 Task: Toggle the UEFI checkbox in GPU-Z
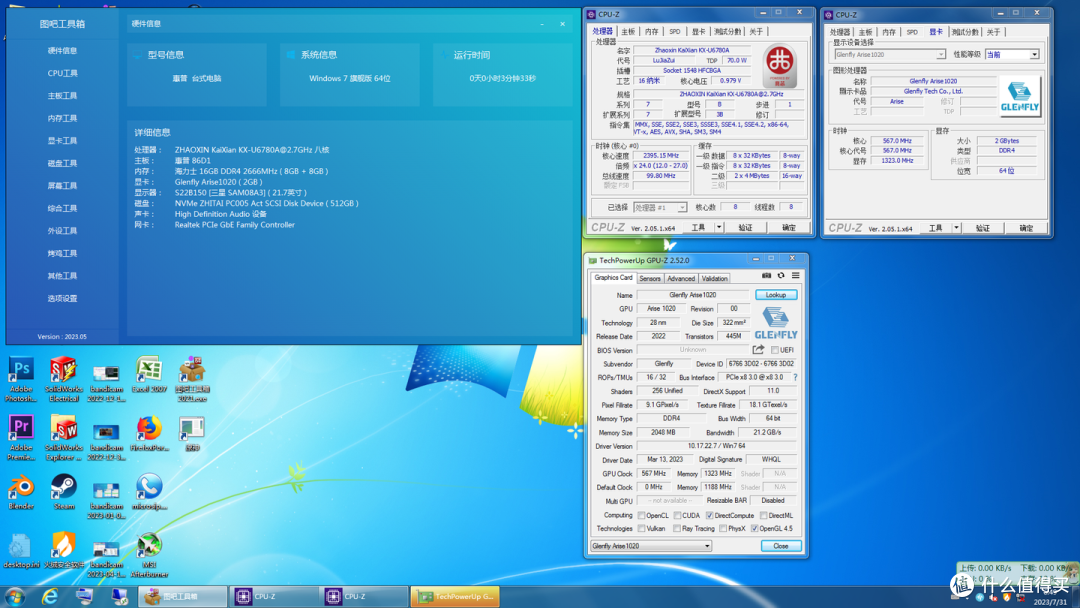coord(775,350)
